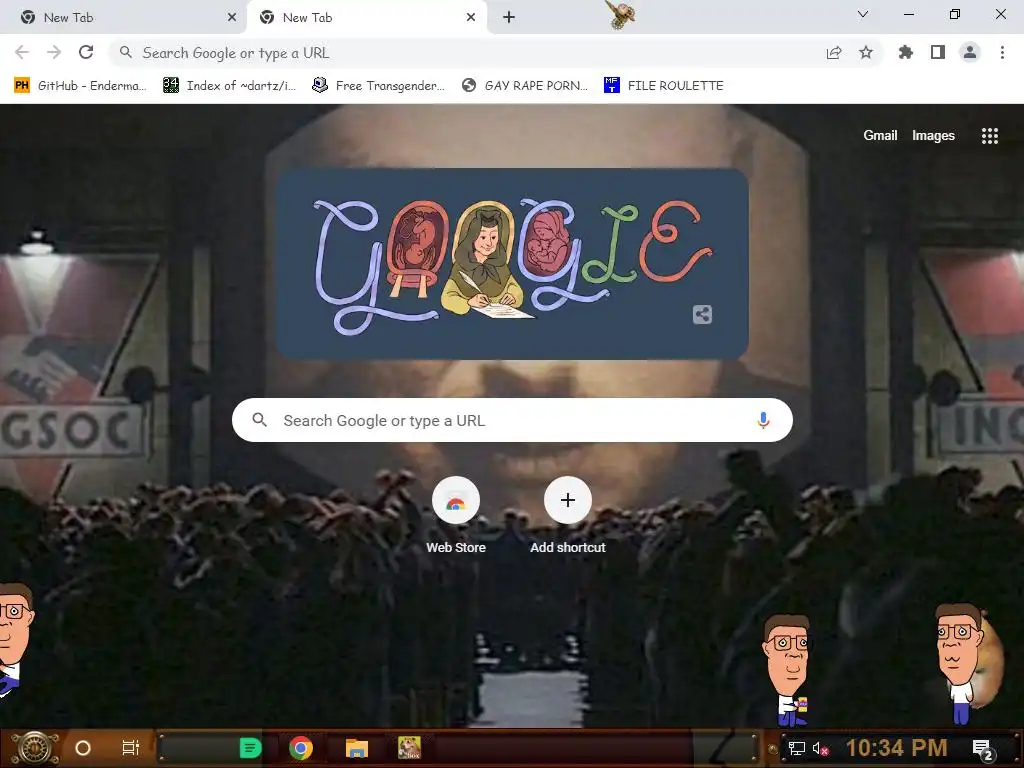The width and height of the screenshot is (1024, 768).
Task: Reload the current page
Action: pos(86,52)
